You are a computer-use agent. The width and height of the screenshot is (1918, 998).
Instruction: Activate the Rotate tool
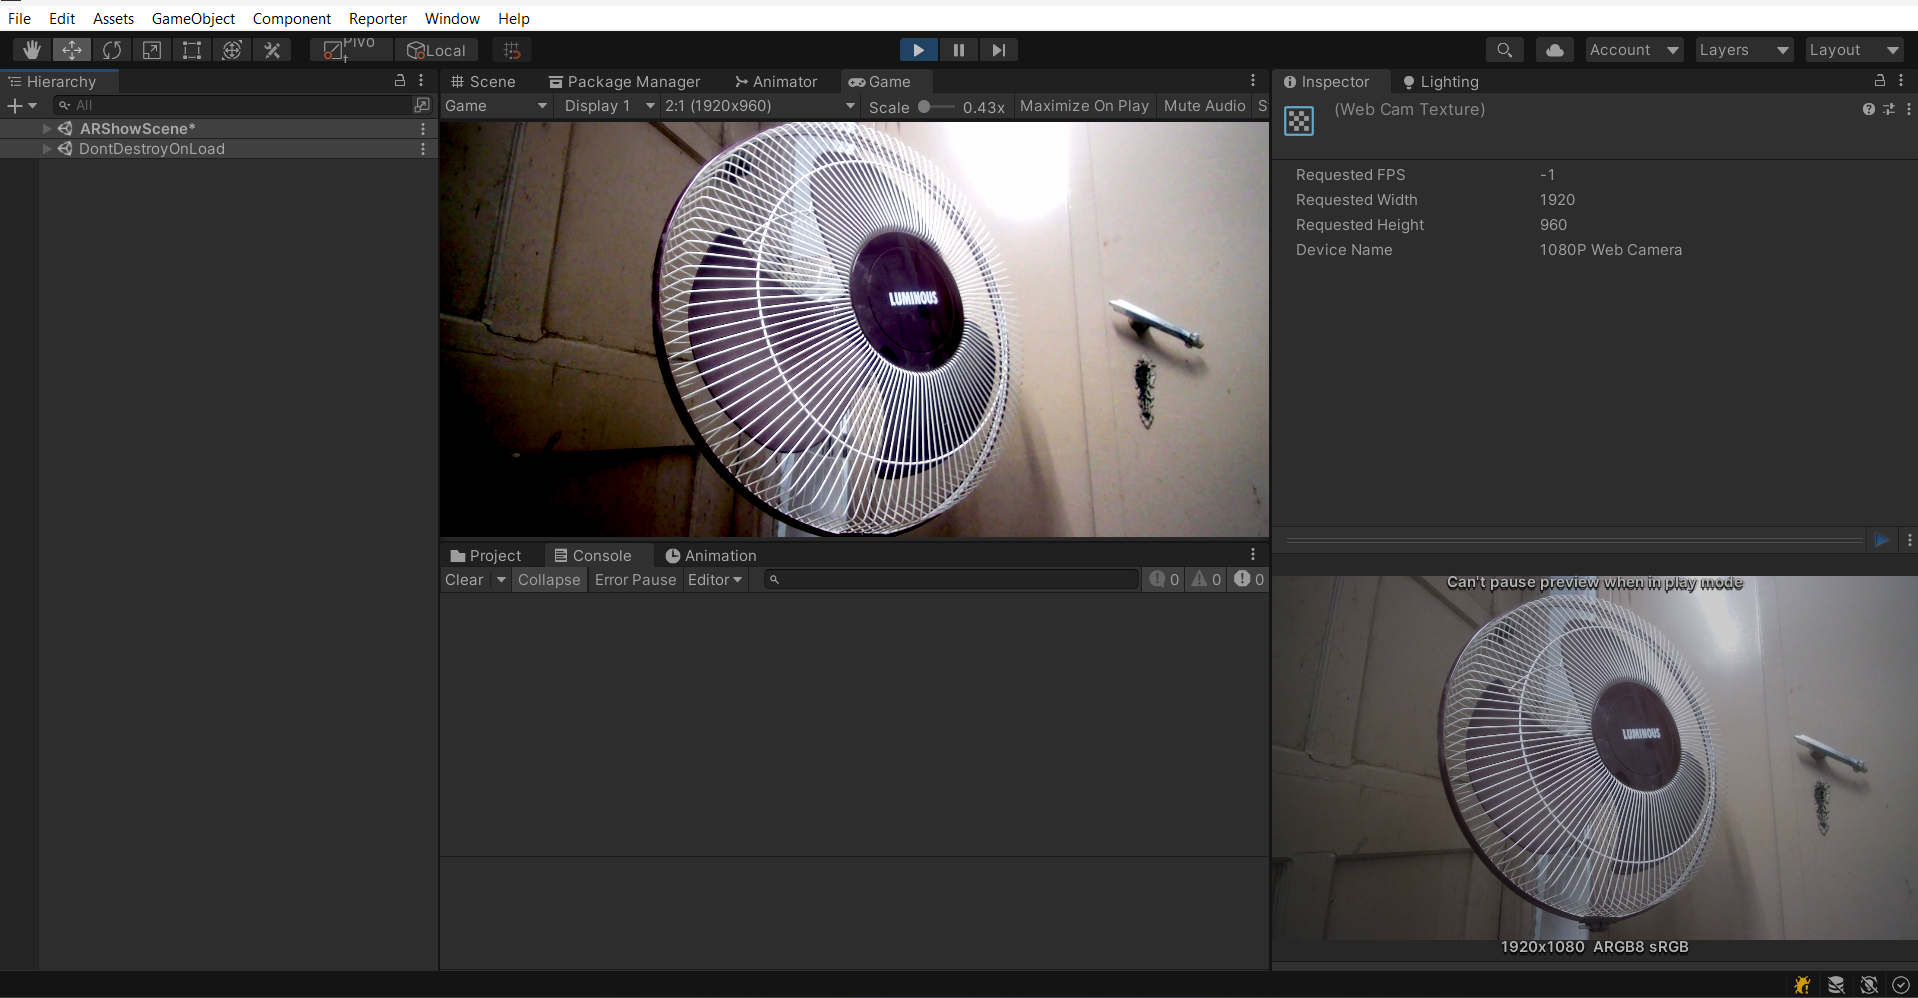112,49
